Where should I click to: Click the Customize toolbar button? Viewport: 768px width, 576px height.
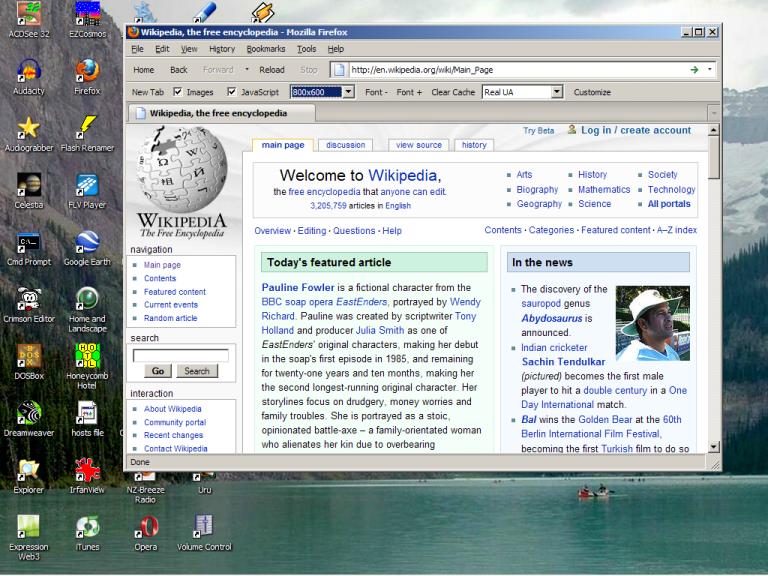pyautogui.click(x=592, y=92)
